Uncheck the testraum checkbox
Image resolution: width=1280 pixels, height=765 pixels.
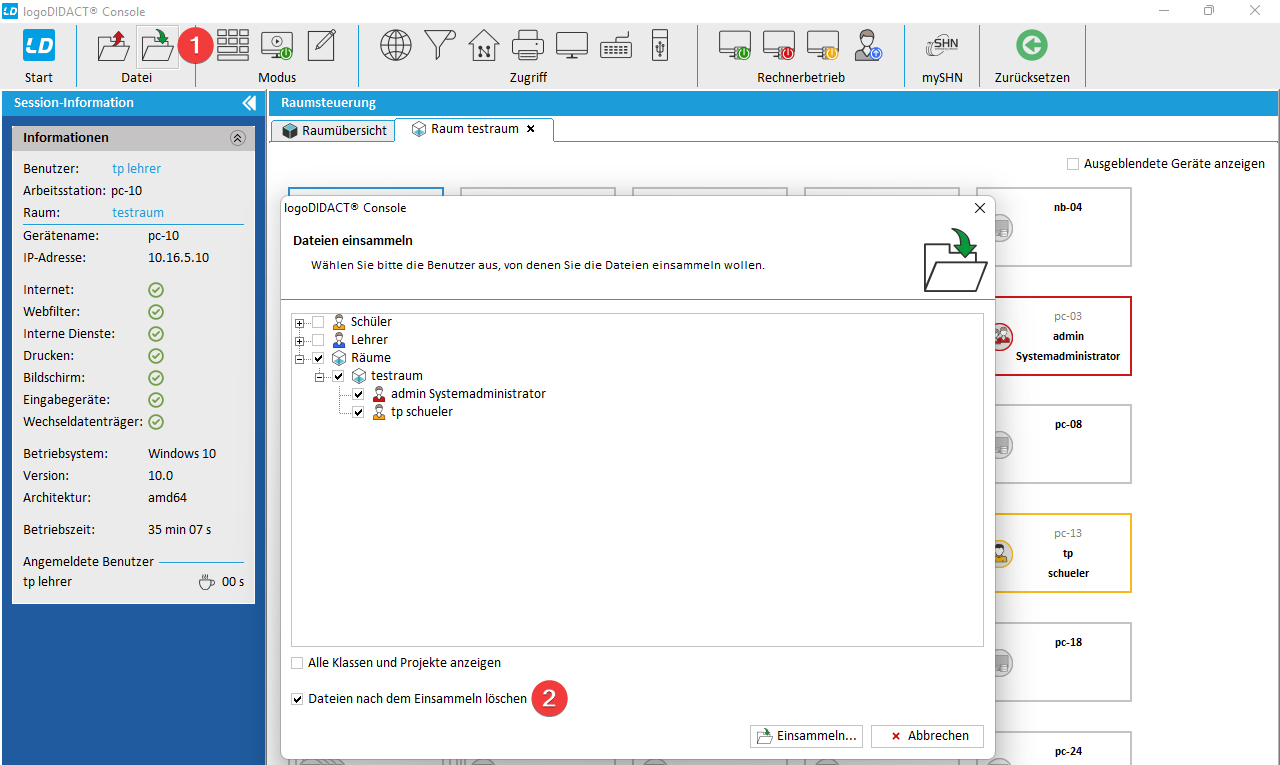pyautogui.click(x=338, y=376)
